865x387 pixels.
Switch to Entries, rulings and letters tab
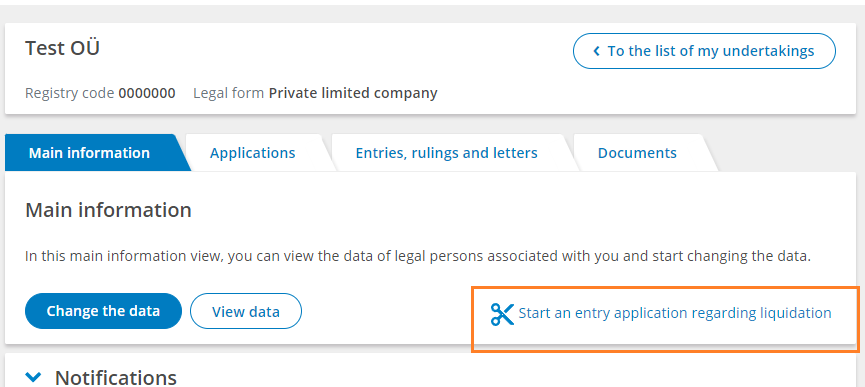(446, 153)
